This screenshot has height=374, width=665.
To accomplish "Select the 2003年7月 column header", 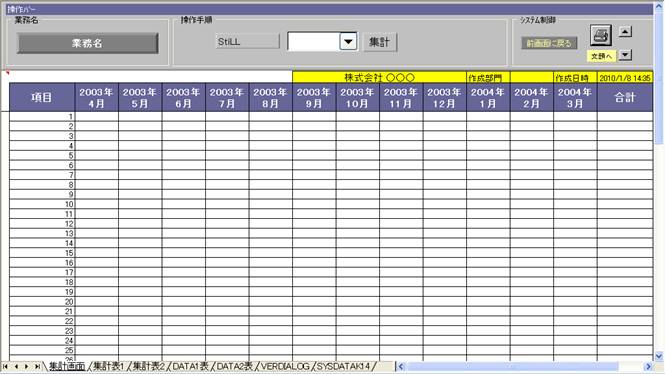I will [227, 98].
